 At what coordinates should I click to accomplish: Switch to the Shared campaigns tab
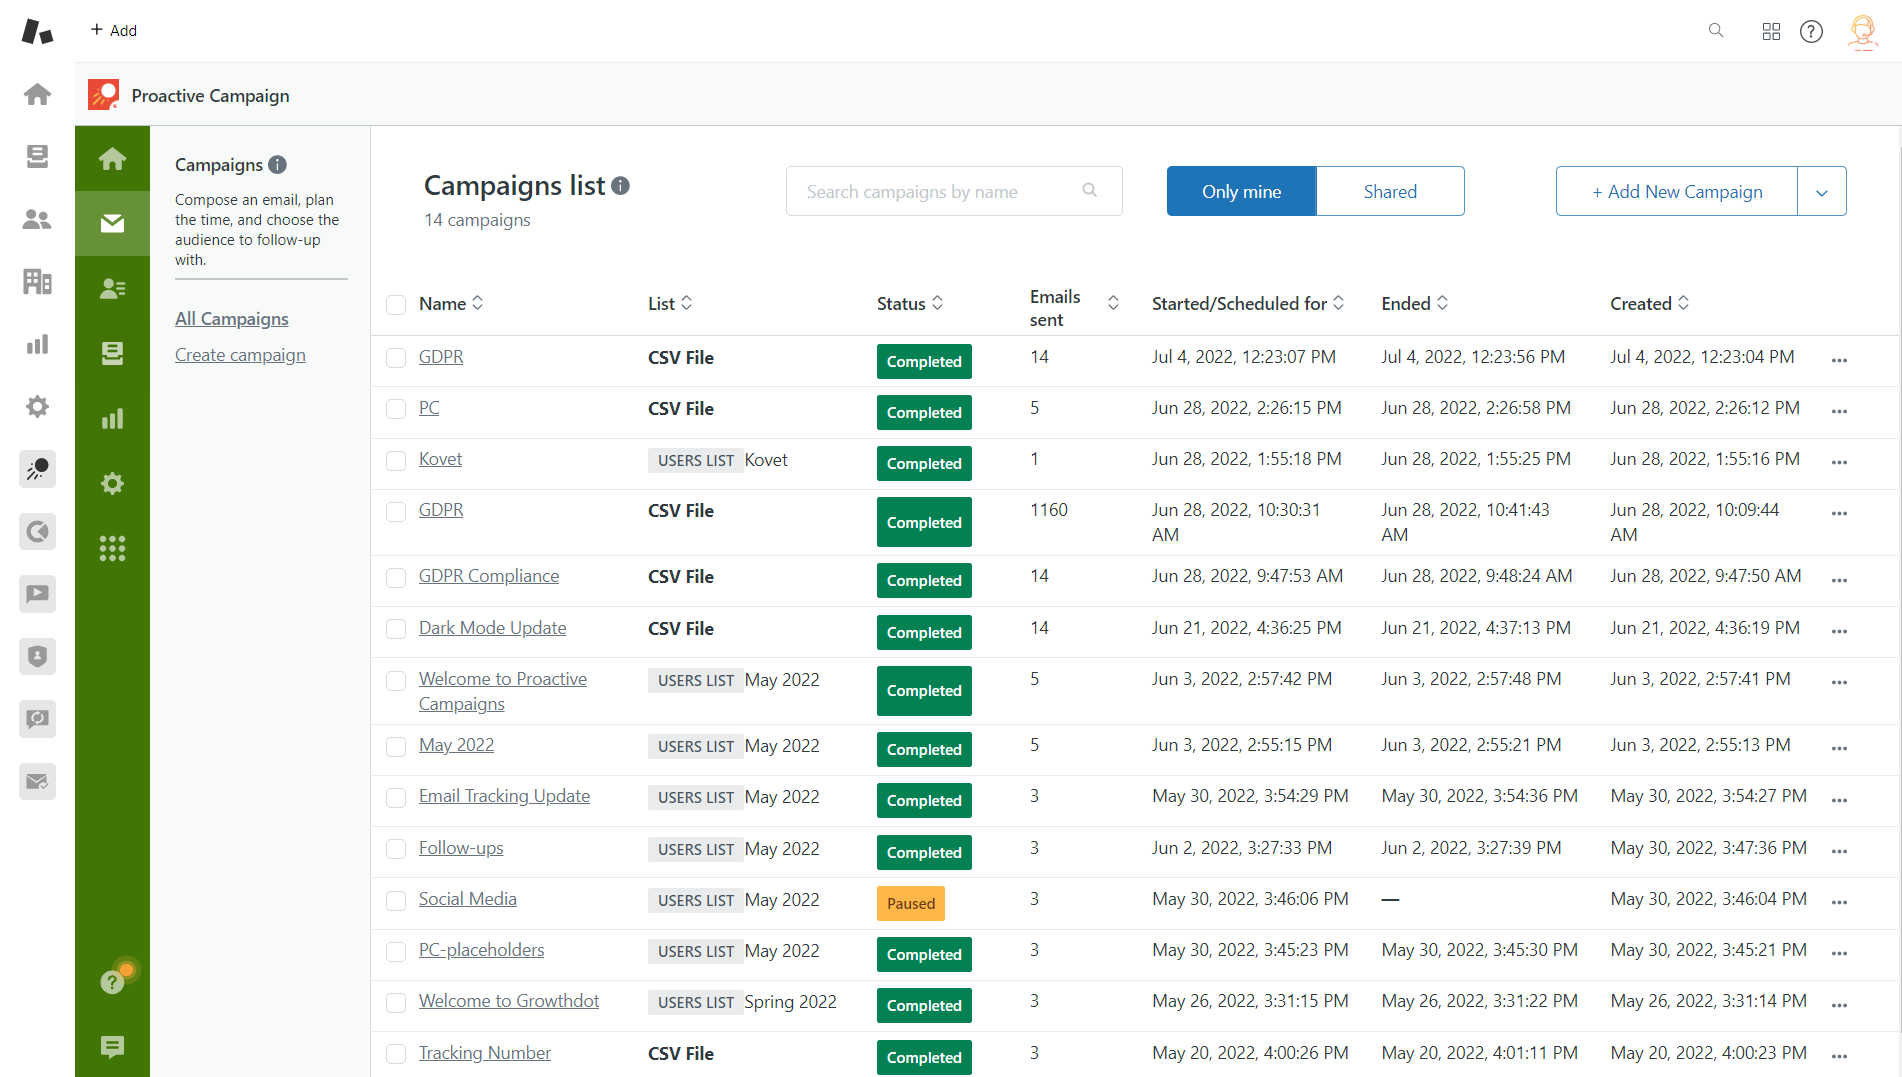1390,191
